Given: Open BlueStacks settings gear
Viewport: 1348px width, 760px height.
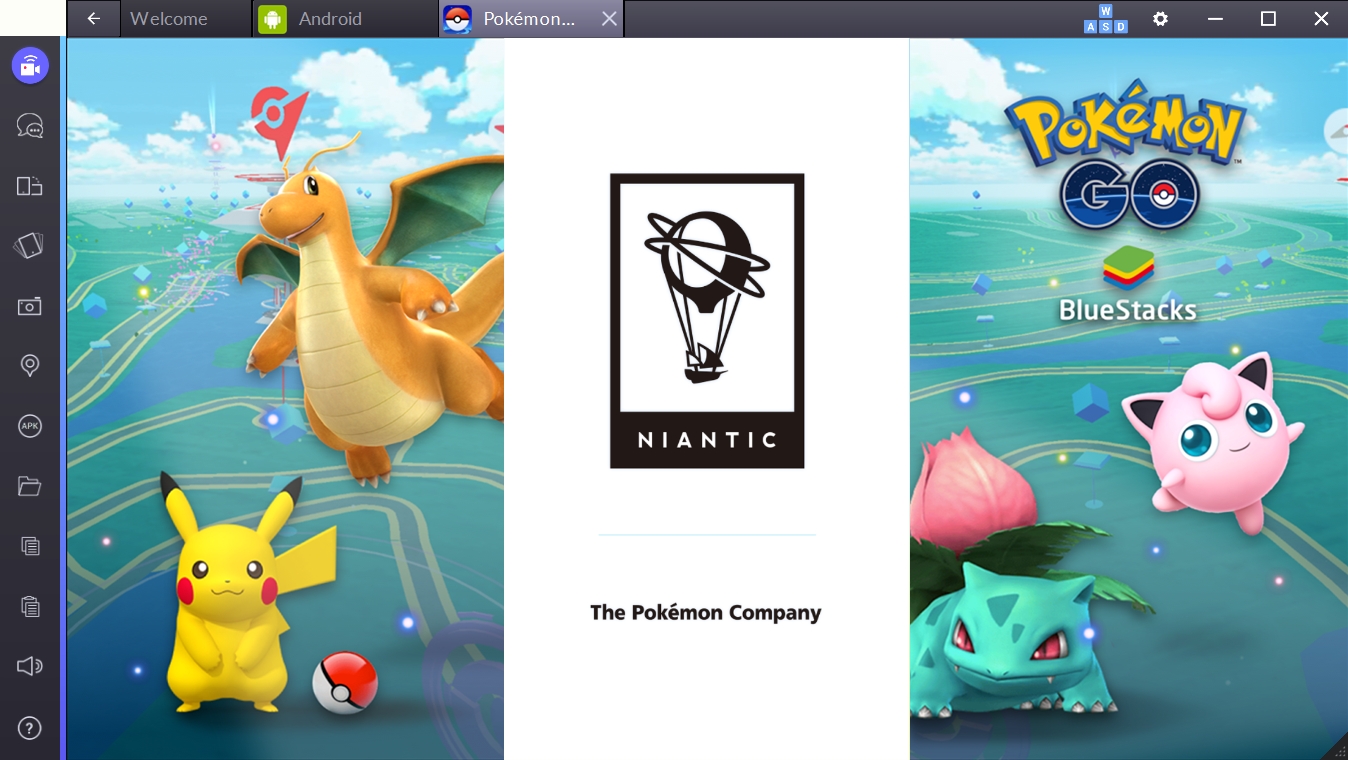Looking at the screenshot, I should (1160, 19).
